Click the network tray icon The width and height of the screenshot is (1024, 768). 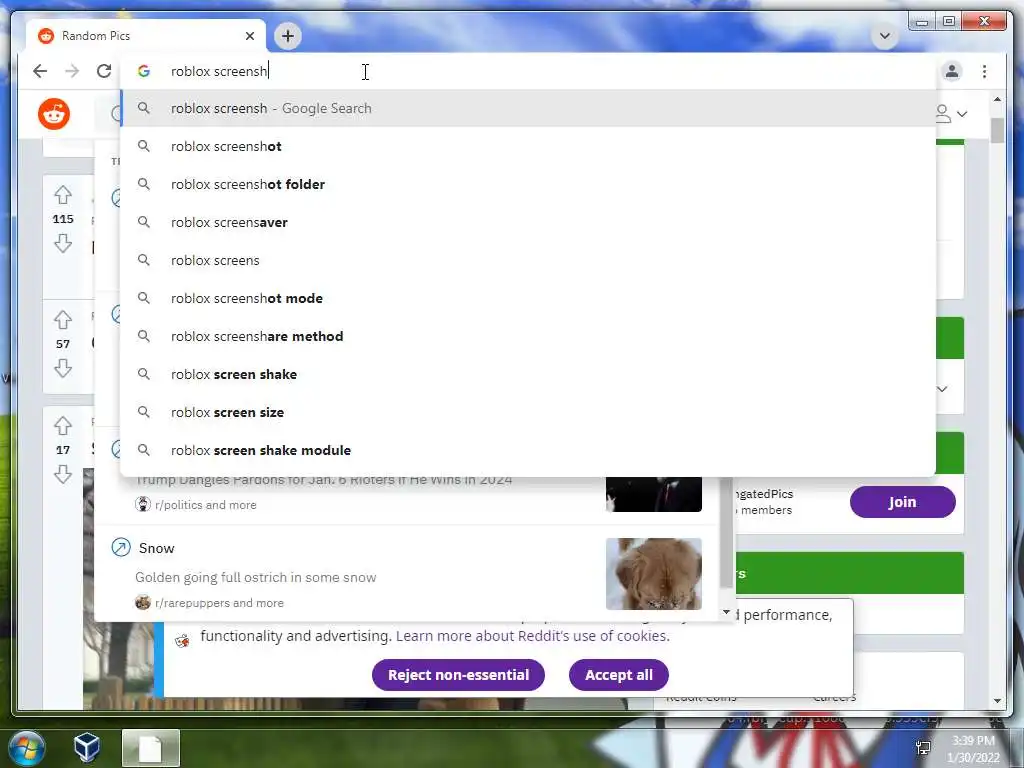[x=923, y=748]
